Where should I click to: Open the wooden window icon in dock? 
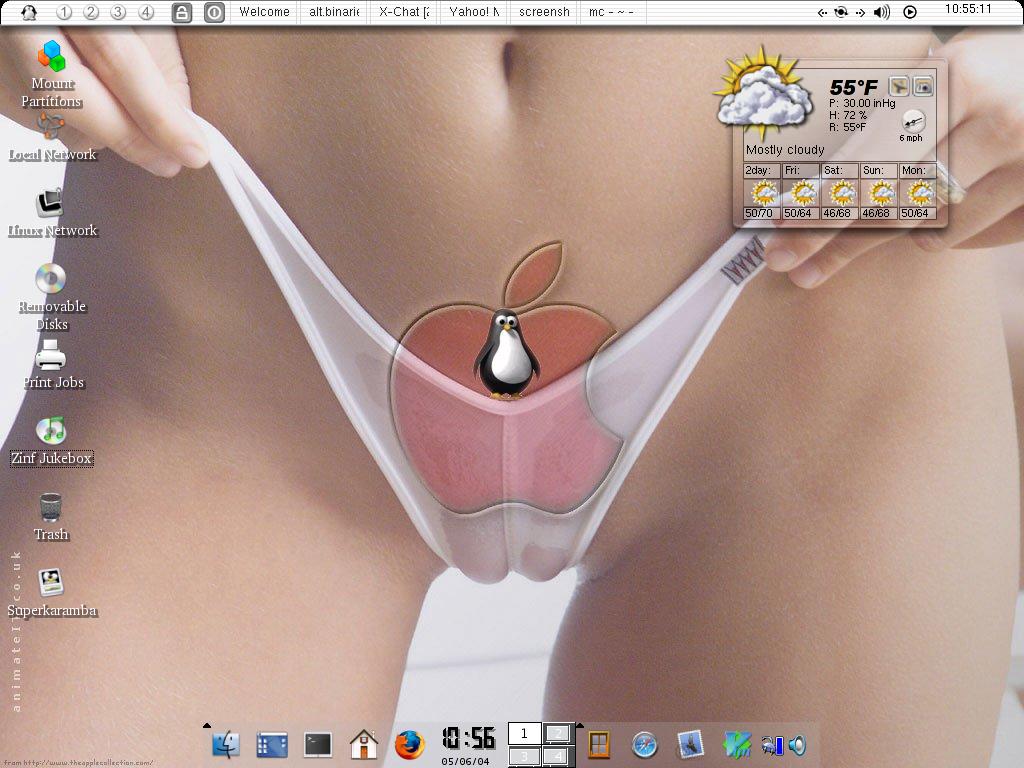click(x=599, y=744)
